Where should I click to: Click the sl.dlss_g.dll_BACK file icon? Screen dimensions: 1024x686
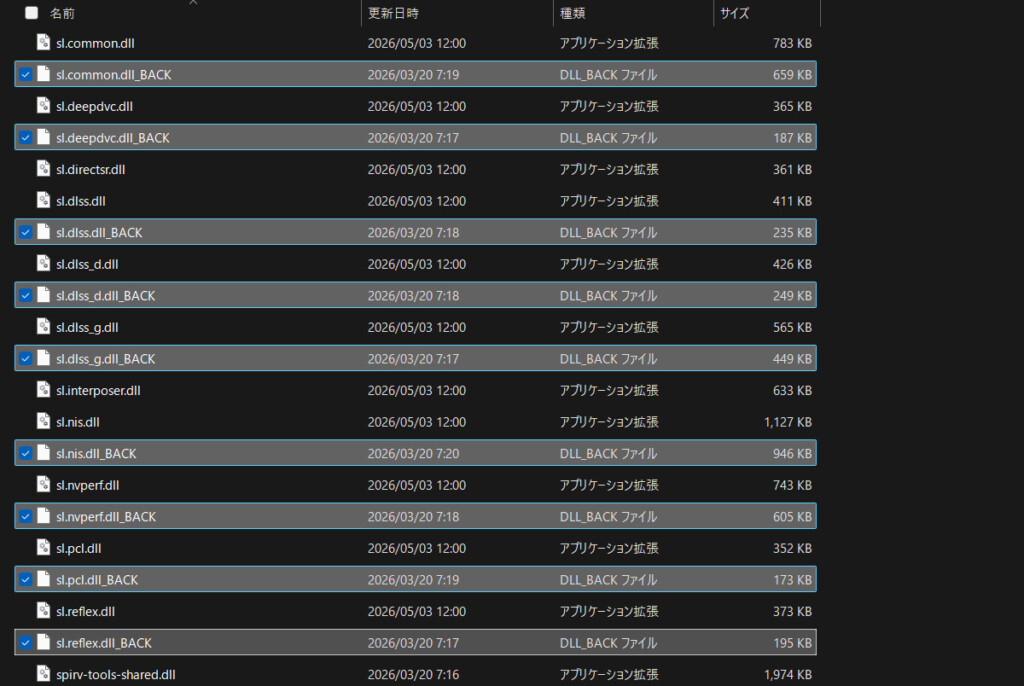44,358
